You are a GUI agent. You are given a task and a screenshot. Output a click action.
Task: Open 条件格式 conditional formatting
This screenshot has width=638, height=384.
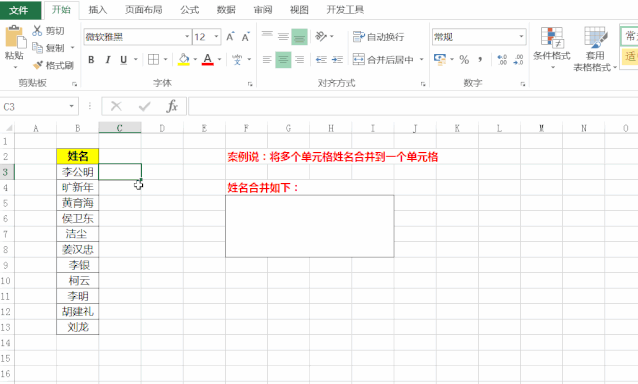coord(552,48)
